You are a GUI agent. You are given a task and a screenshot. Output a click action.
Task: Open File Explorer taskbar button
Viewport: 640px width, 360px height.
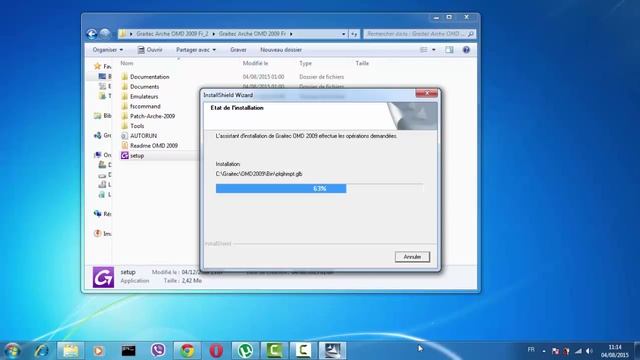(71, 351)
